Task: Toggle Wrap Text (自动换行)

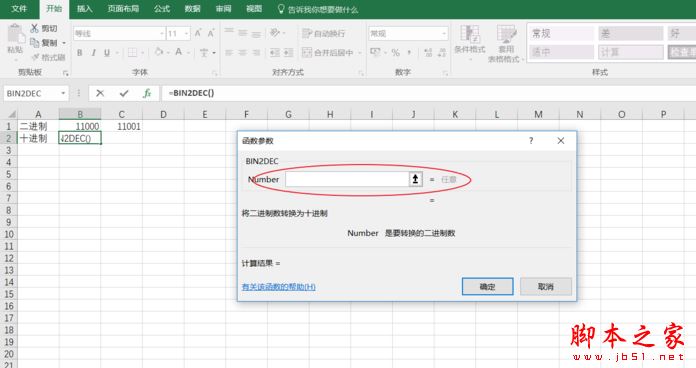Action: pyautogui.click(x=324, y=33)
